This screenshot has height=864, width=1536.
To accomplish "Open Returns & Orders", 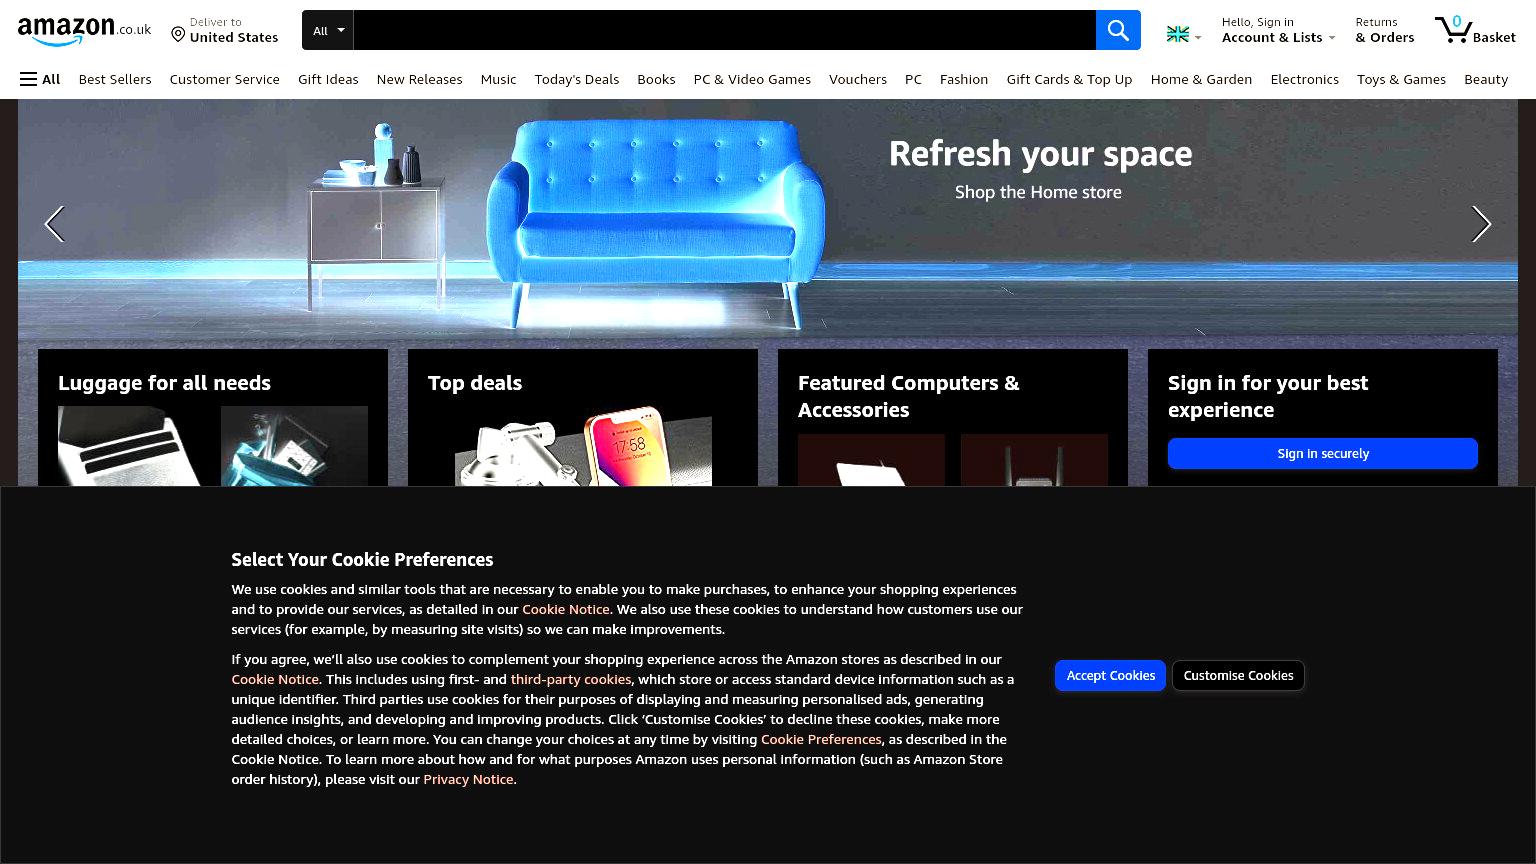I will (1384, 30).
